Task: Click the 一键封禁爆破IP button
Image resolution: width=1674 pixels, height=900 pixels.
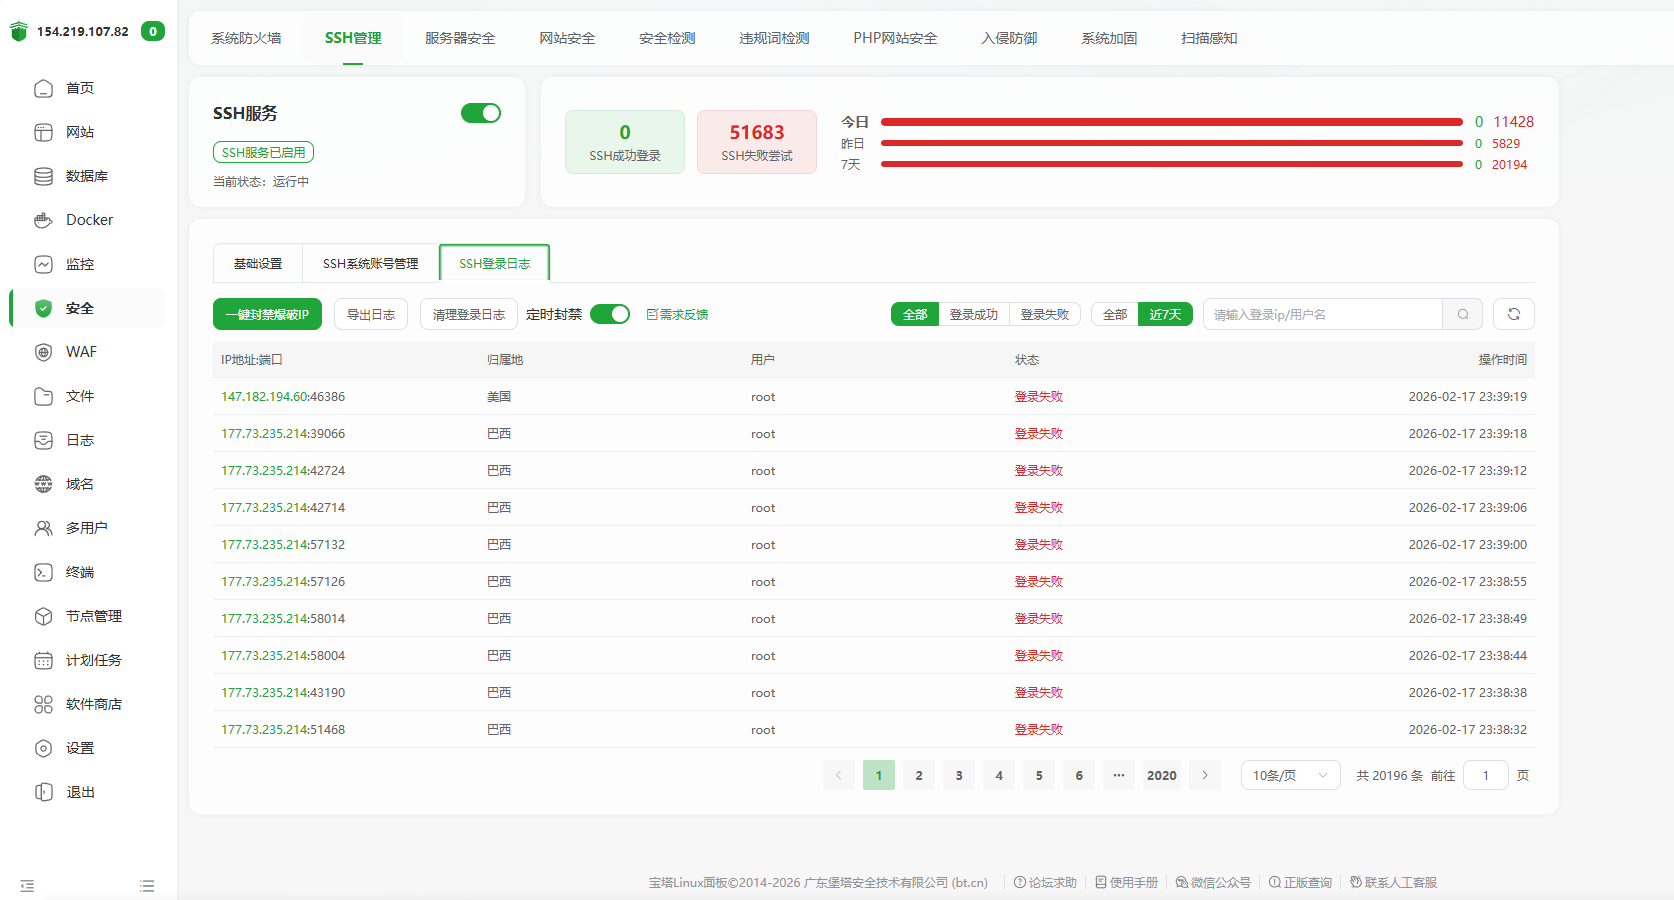Action: pos(267,314)
